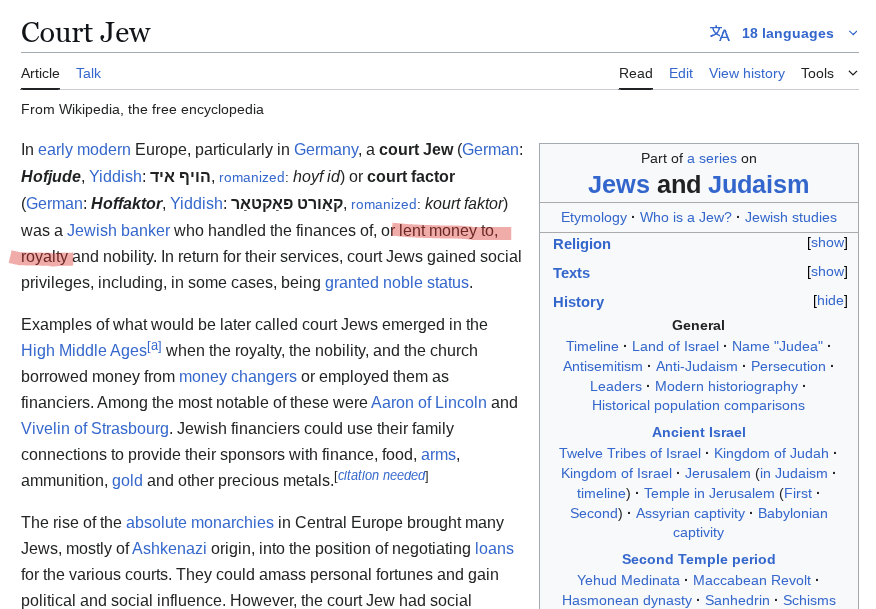Open the Judaism link in infobox title
This screenshot has height=609, width=876.
[758, 184]
